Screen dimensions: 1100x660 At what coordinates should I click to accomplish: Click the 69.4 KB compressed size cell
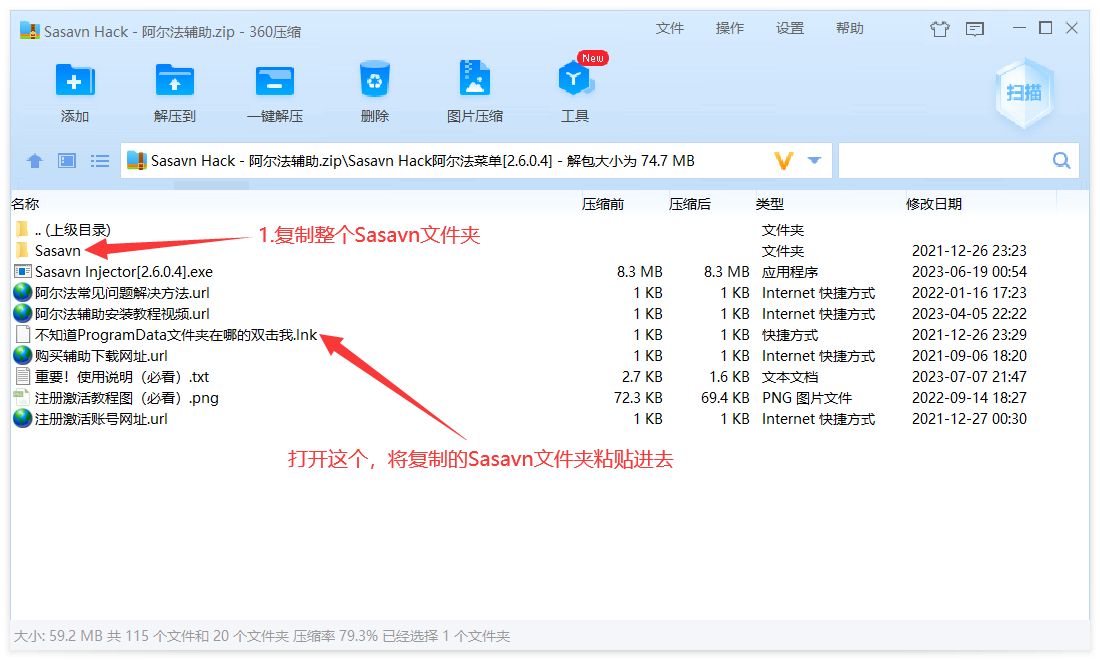click(725, 398)
